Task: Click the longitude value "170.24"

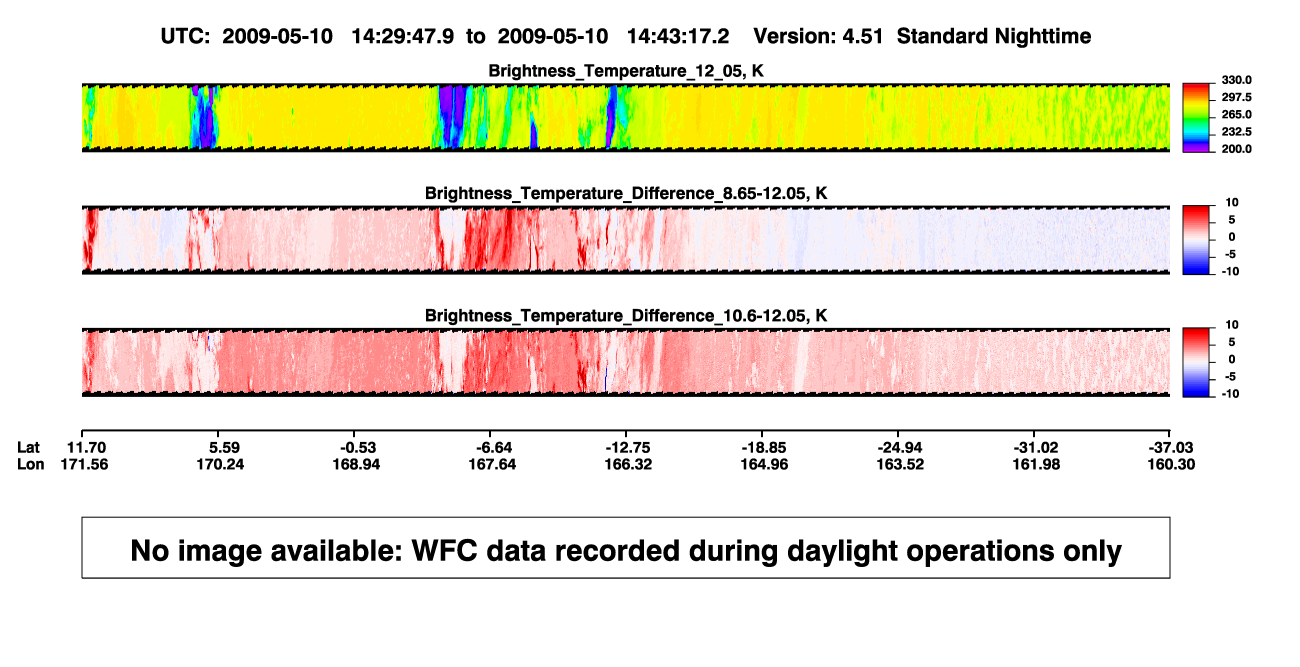Action: pos(222,464)
